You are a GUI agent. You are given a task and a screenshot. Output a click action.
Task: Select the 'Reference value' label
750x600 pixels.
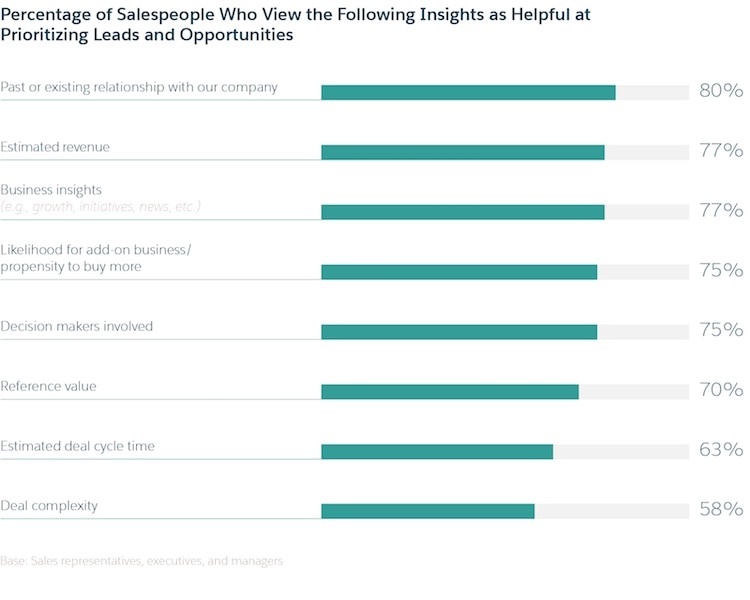(x=48, y=386)
